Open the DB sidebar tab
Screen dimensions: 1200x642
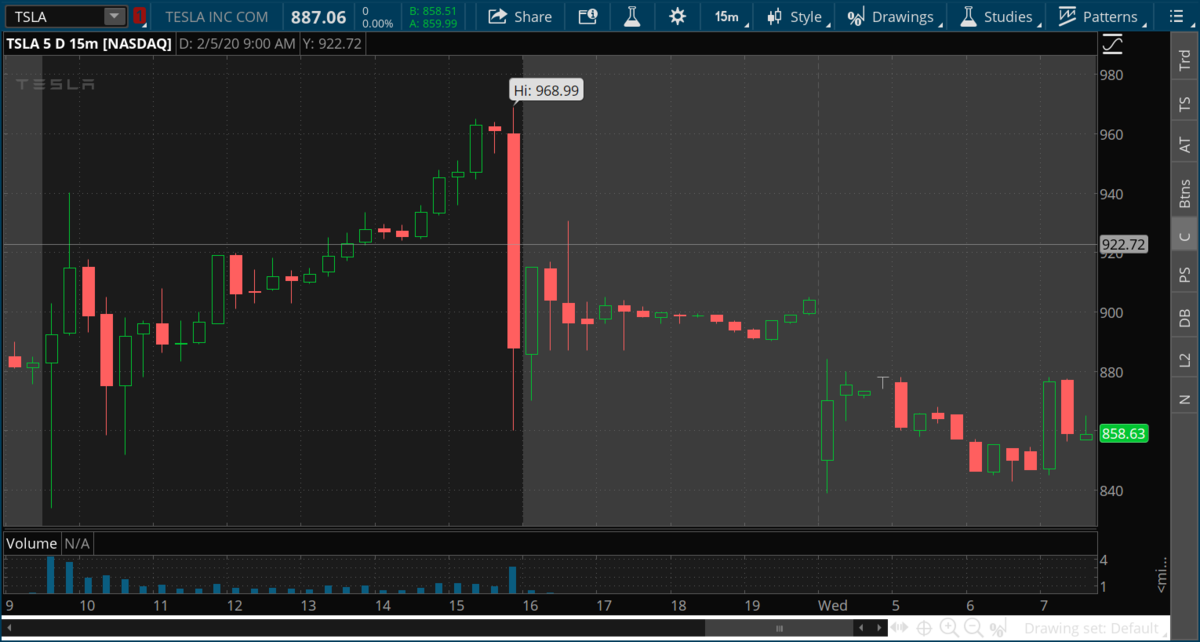point(1185,317)
